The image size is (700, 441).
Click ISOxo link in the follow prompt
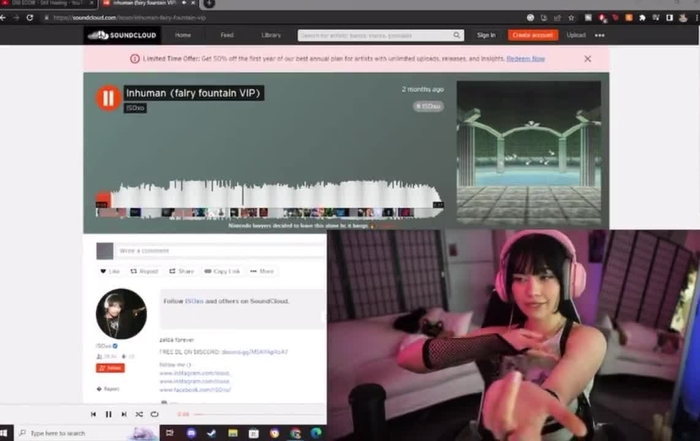(x=194, y=301)
